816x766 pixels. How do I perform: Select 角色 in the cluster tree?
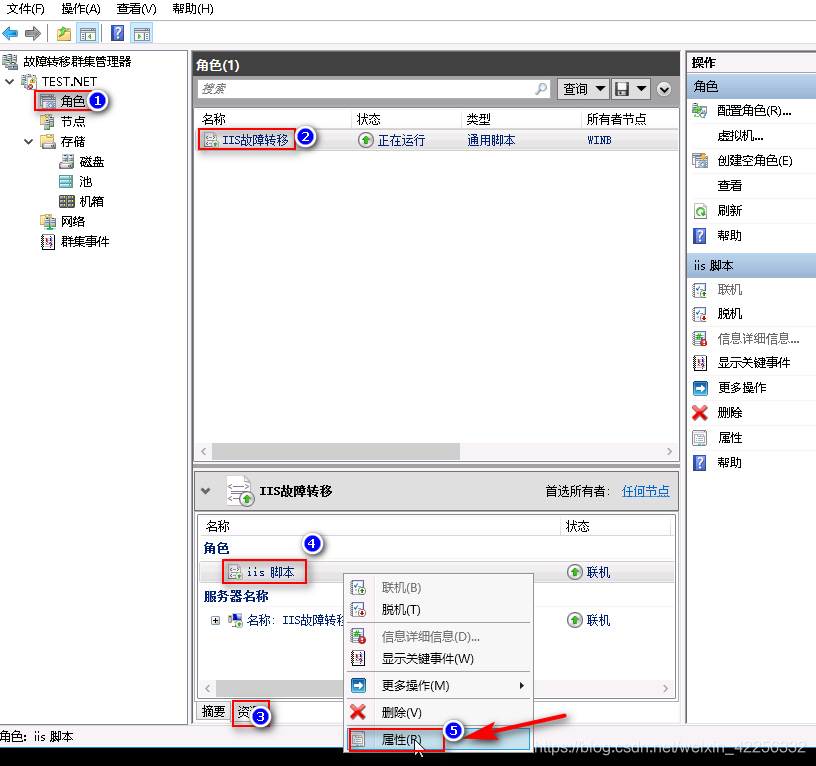[72, 101]
